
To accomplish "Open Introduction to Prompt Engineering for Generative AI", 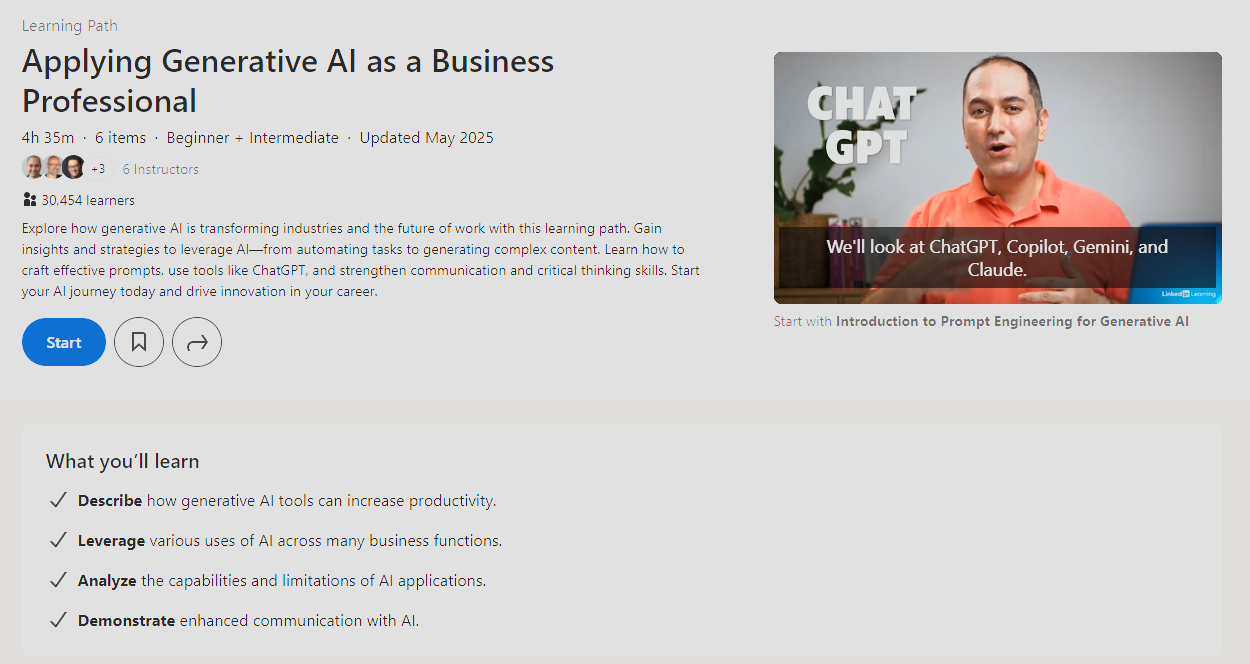I will [1012, 322].
